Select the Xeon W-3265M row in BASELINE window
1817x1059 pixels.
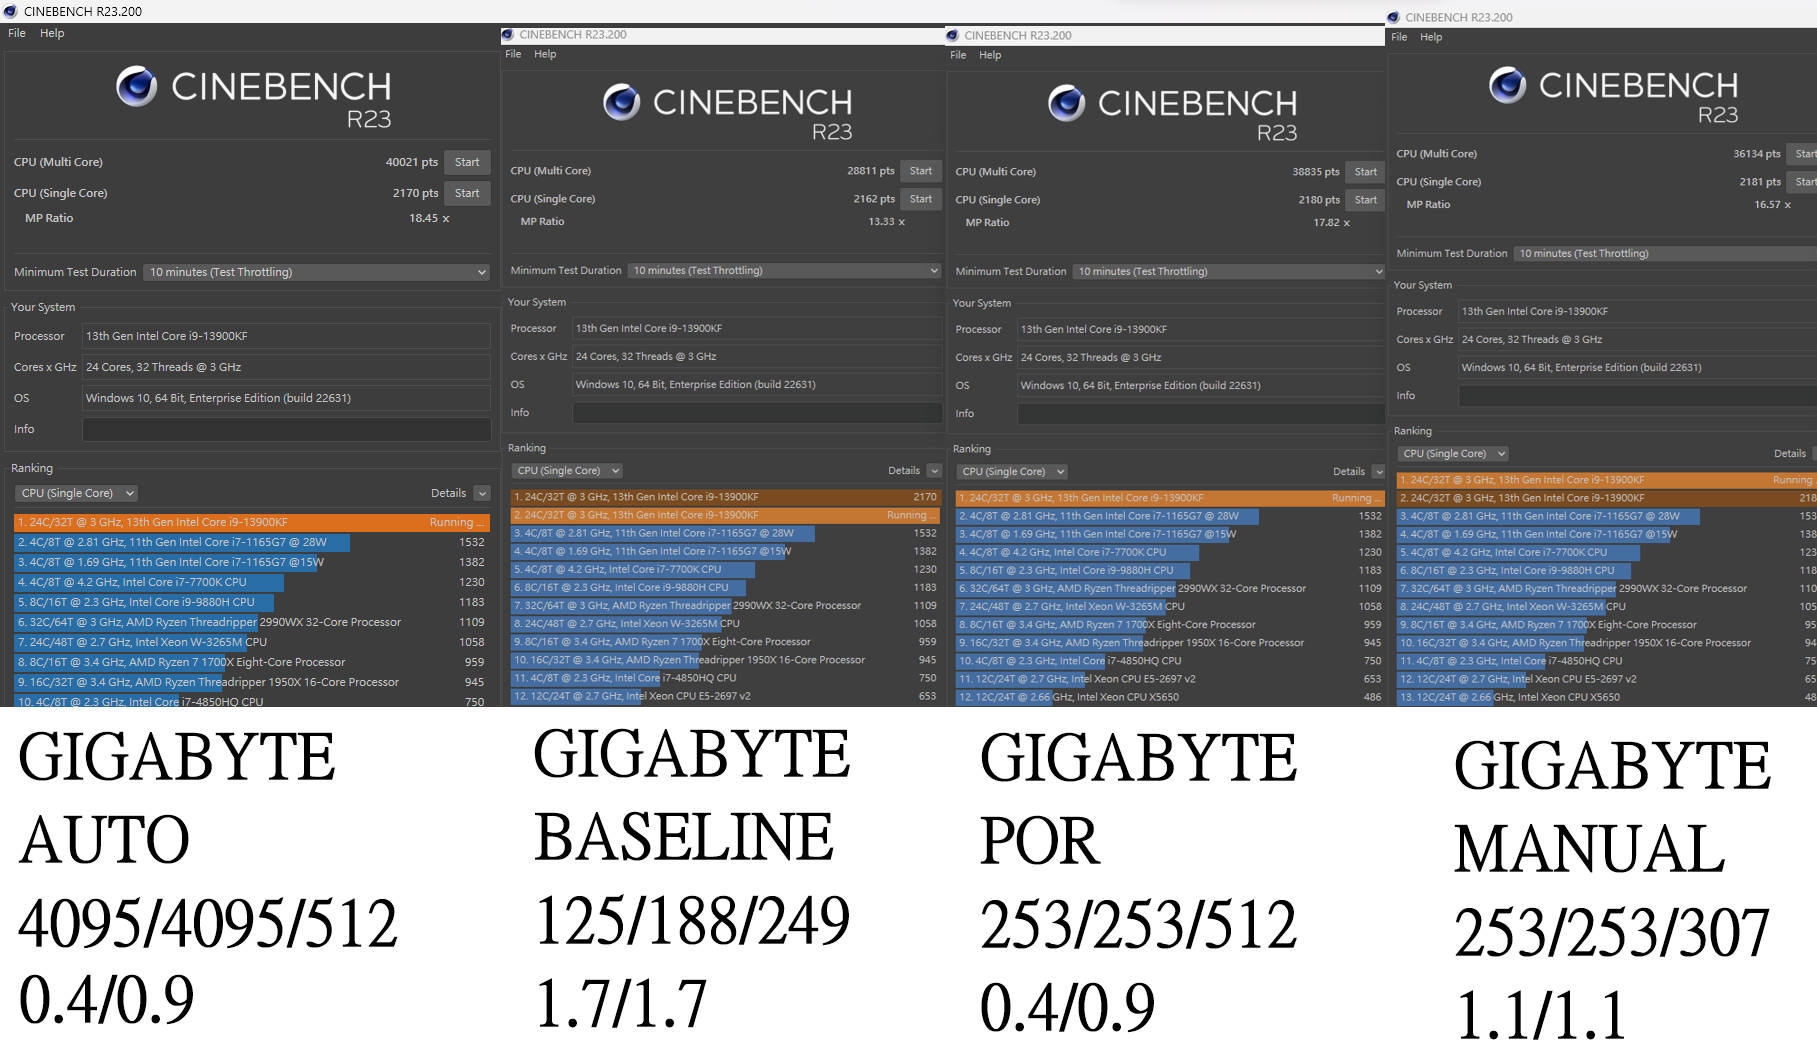coord(726,624)
